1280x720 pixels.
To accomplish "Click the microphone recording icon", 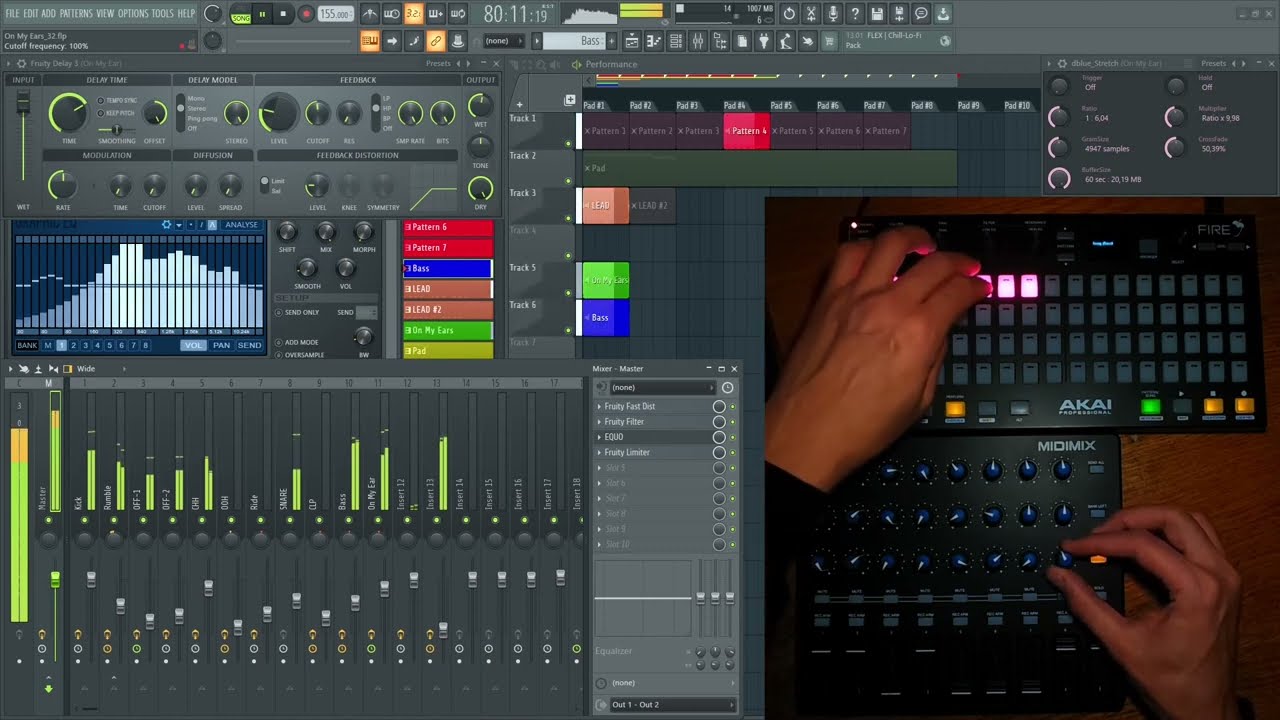I will point(833,14).
